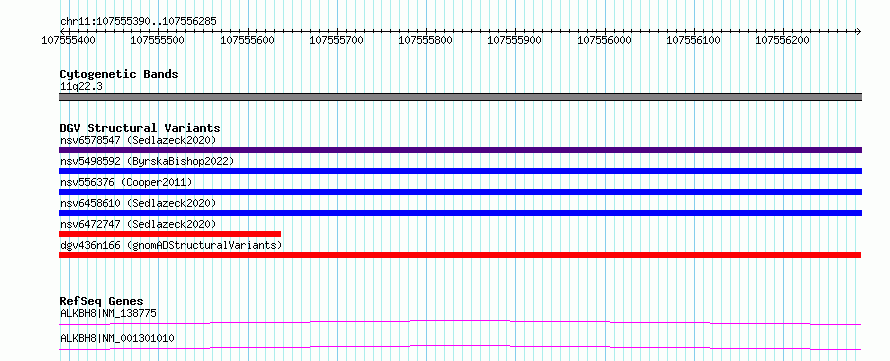Click ruler position 107555400
The width and height of the screenshot is (890, 361).
click(x=69, y=40)
